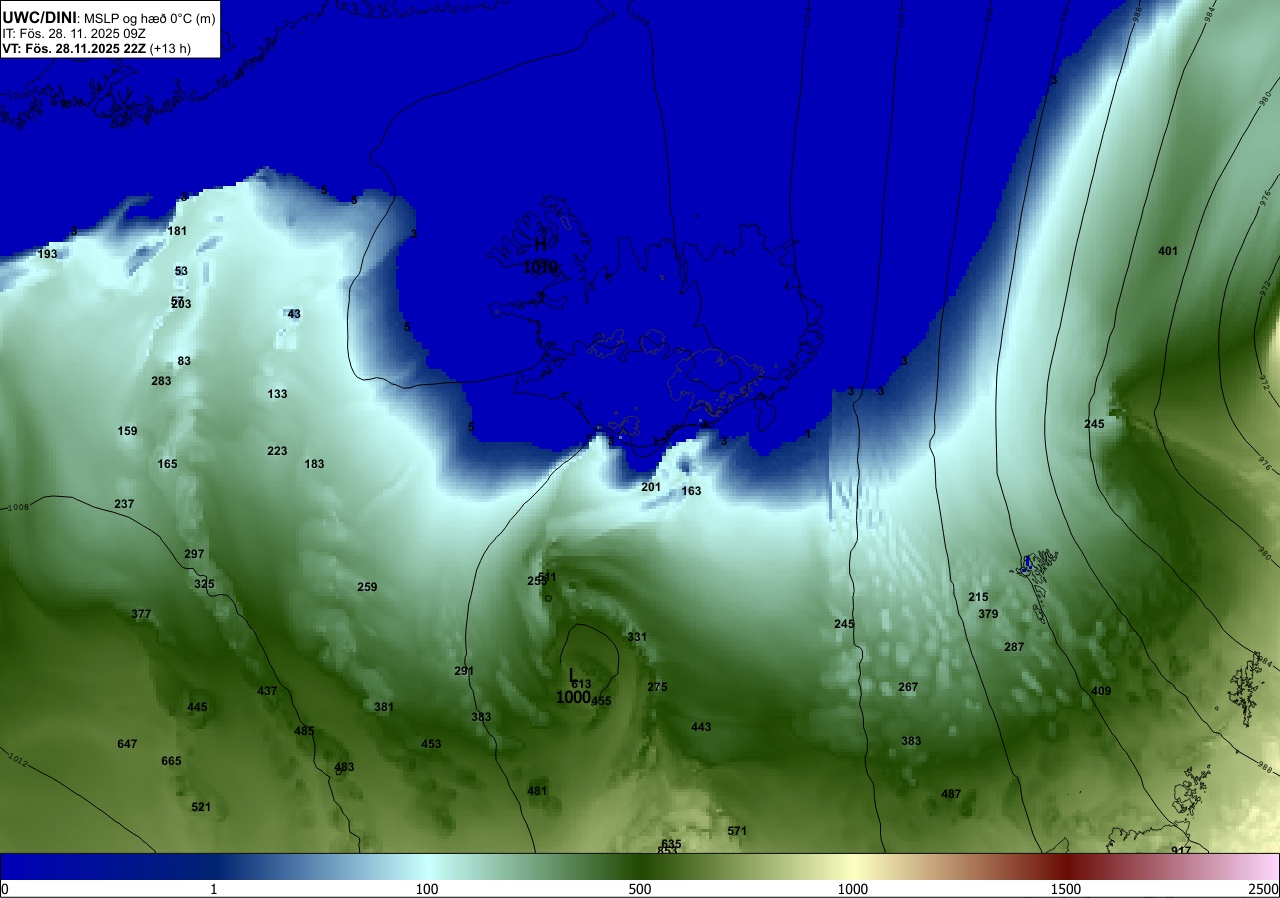
Task: Click the 647 height label
Action: [127, 744]
